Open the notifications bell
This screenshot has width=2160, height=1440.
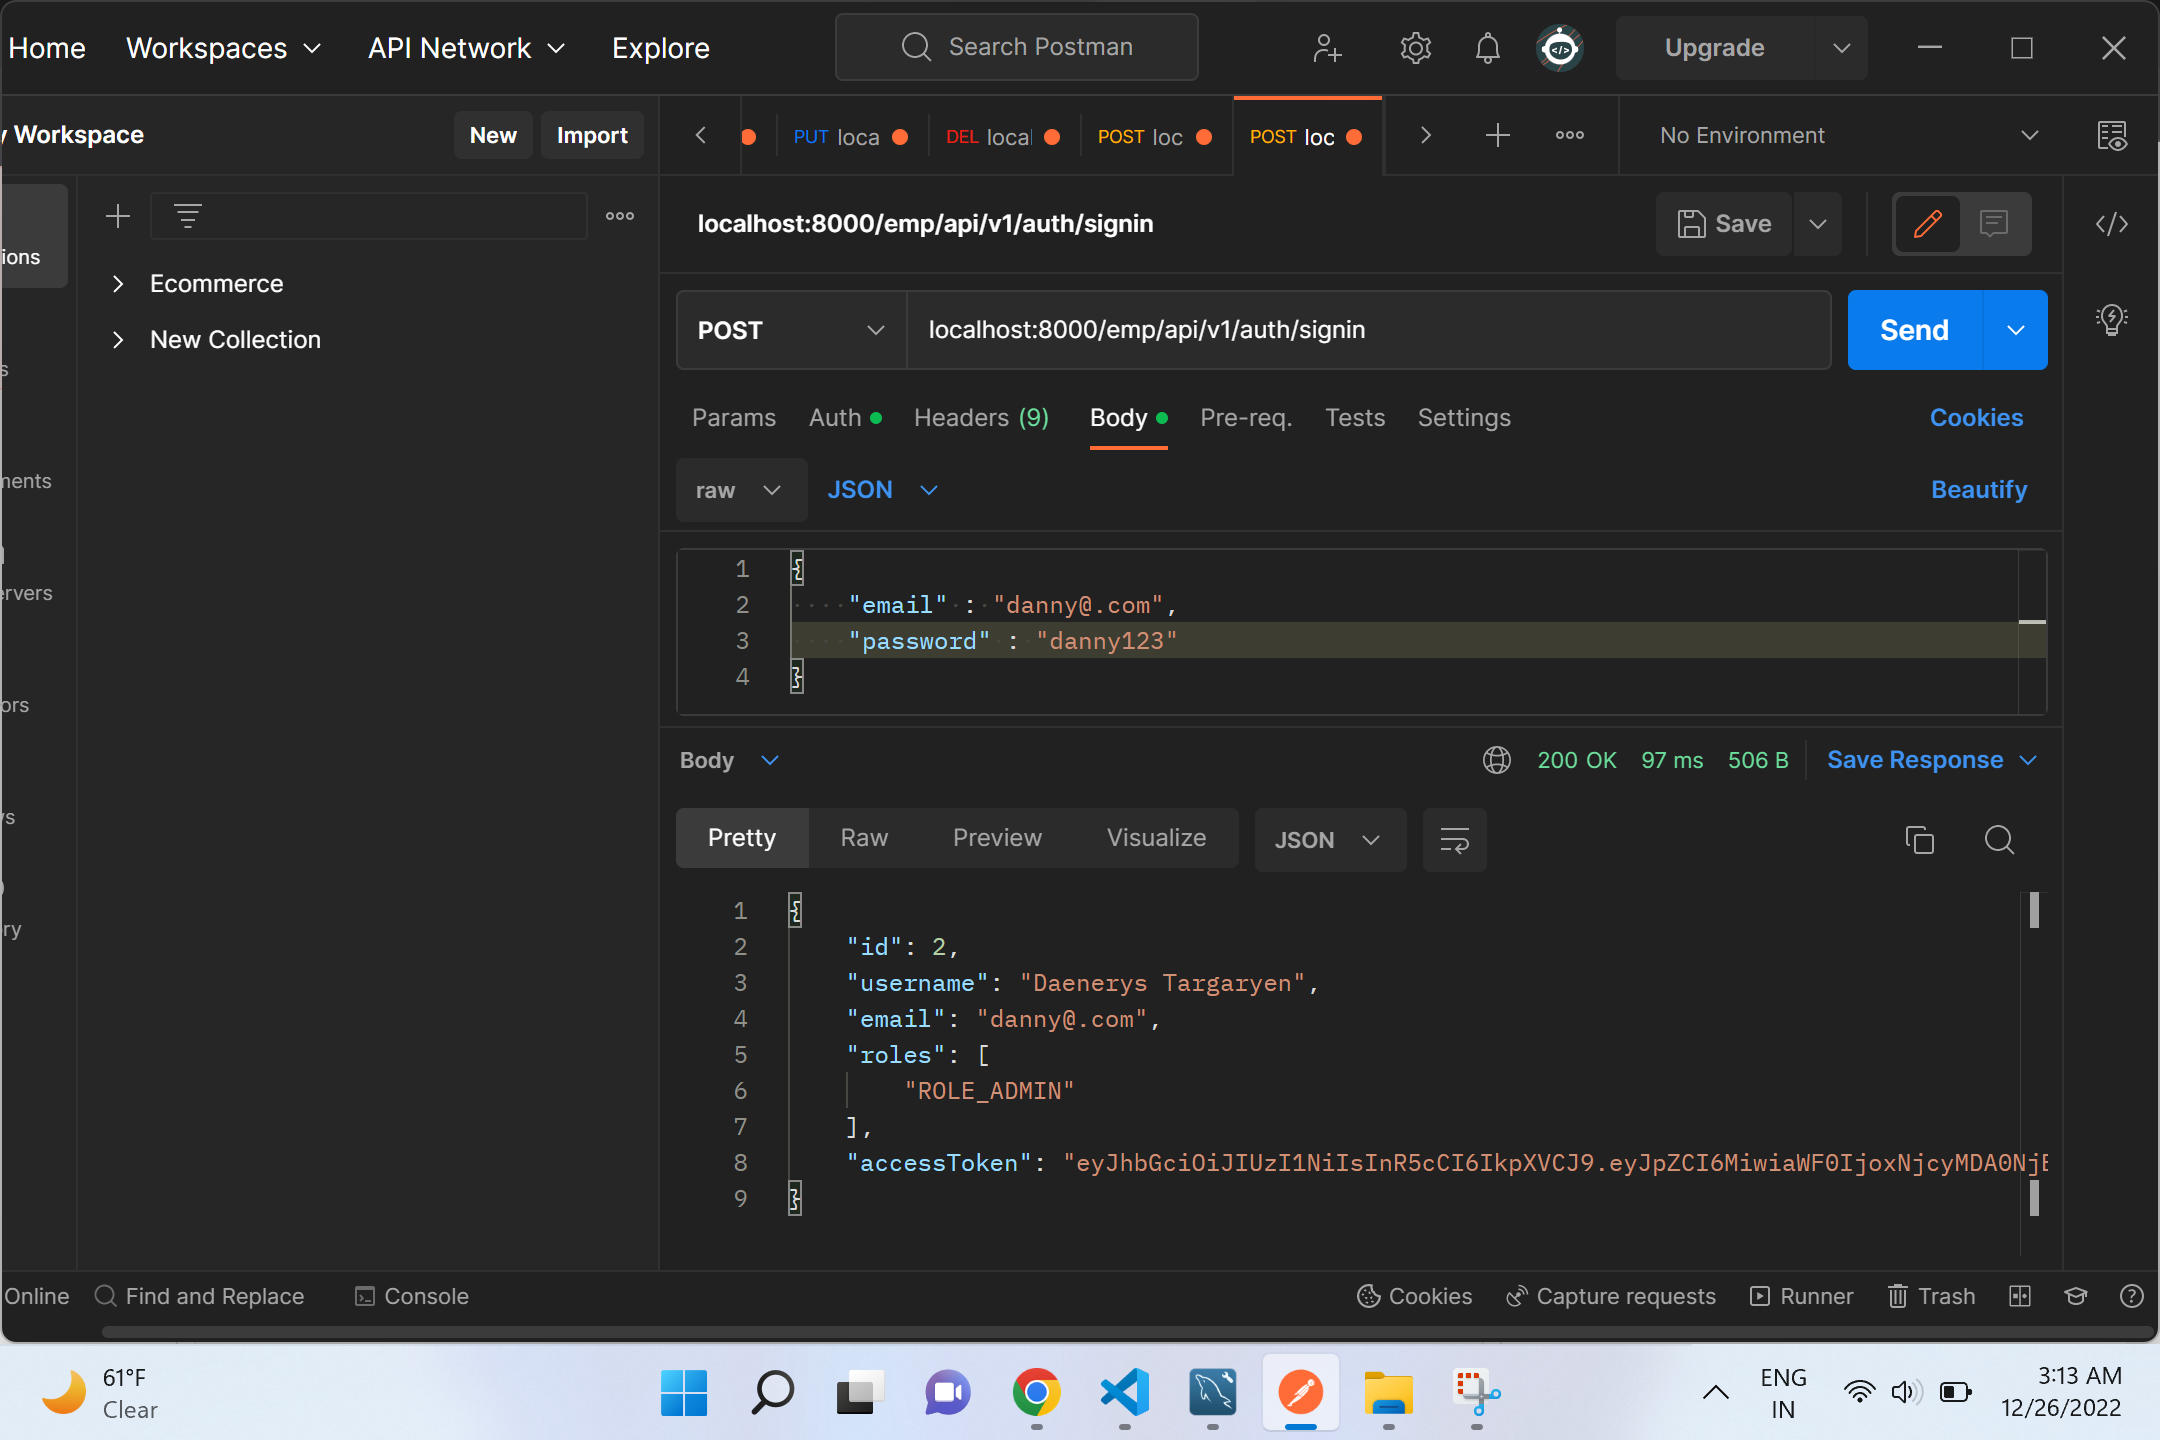pyautogui.click(x=1486, y=47)
